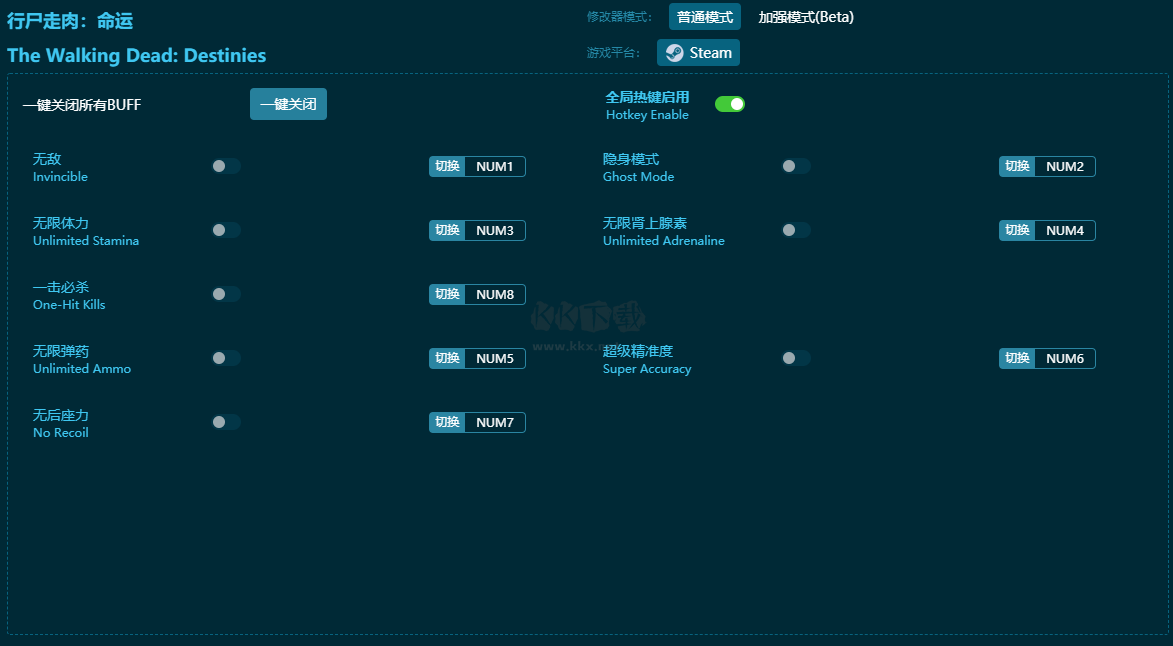Click the NUM1 hotkey field
Image resolution: width=1173 pixels, height=646 pixels.
pos(495,166)
